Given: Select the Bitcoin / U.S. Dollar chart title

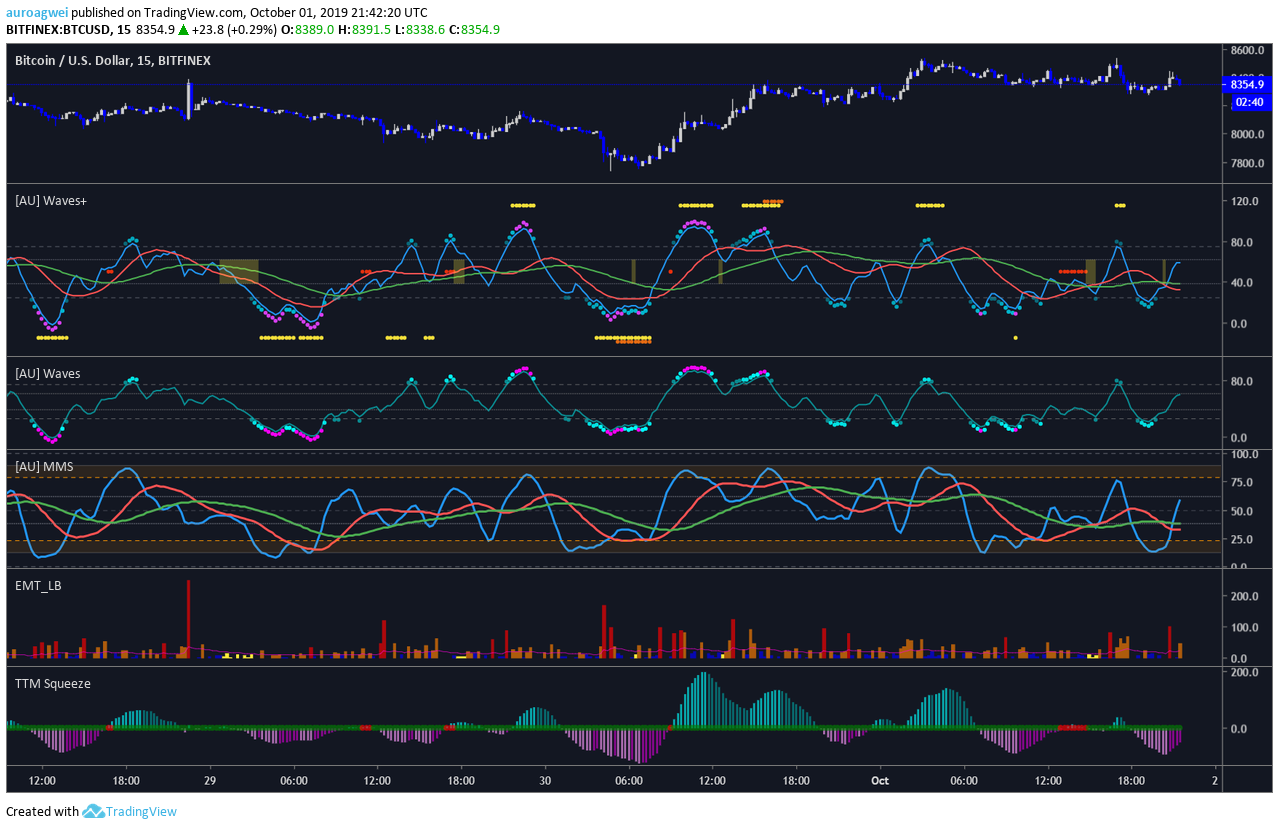Looking at the screenshot, I should pyautogui.click(x=113, y=60).
